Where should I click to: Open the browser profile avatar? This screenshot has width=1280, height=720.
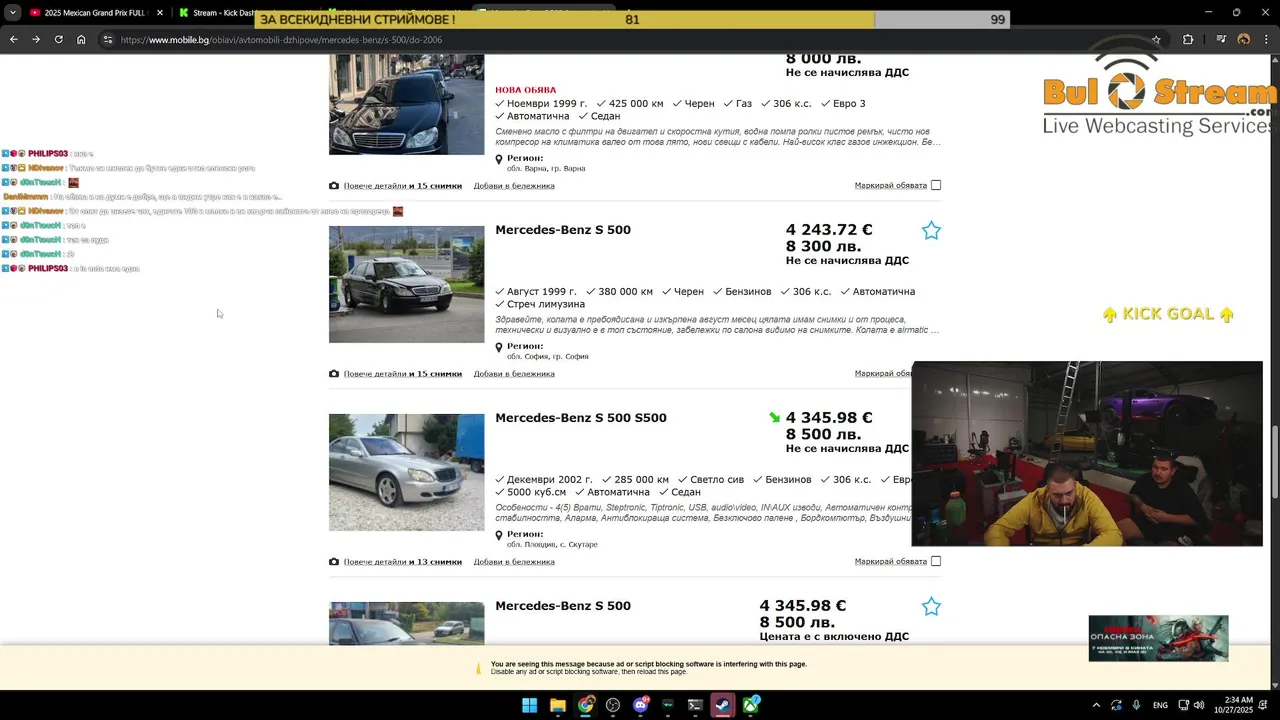point(1244,39)
